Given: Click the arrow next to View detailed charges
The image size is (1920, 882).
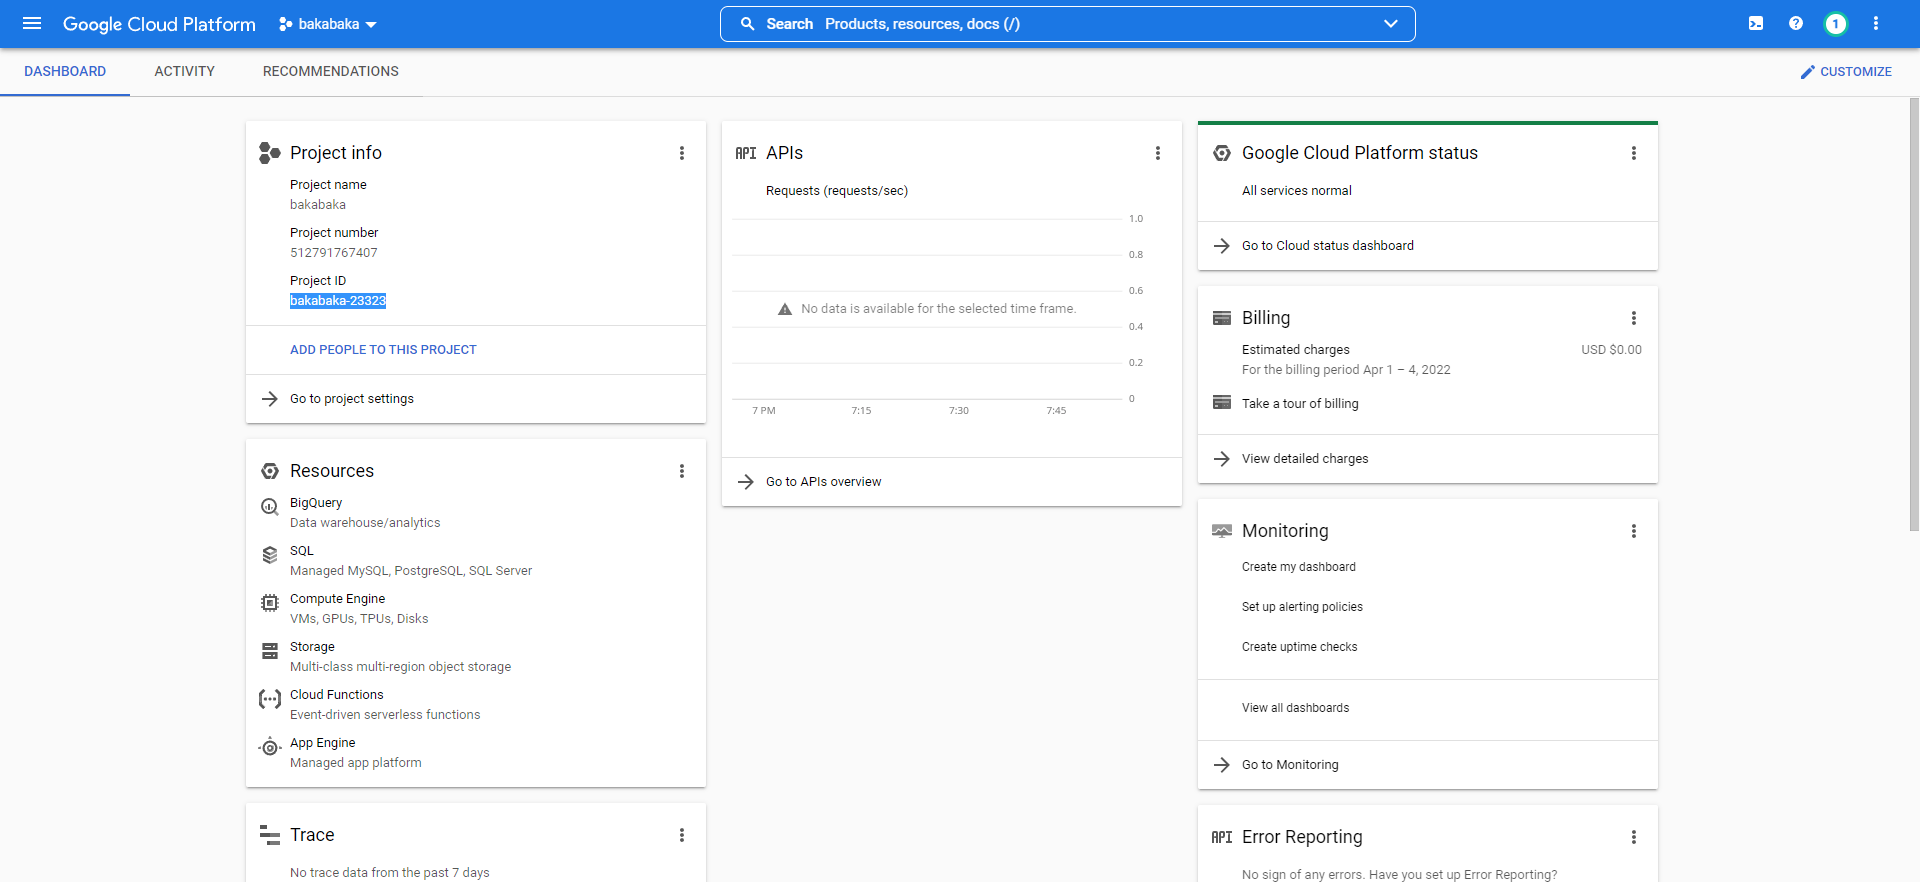Looking at the screenshot, I should [1222, 459].
